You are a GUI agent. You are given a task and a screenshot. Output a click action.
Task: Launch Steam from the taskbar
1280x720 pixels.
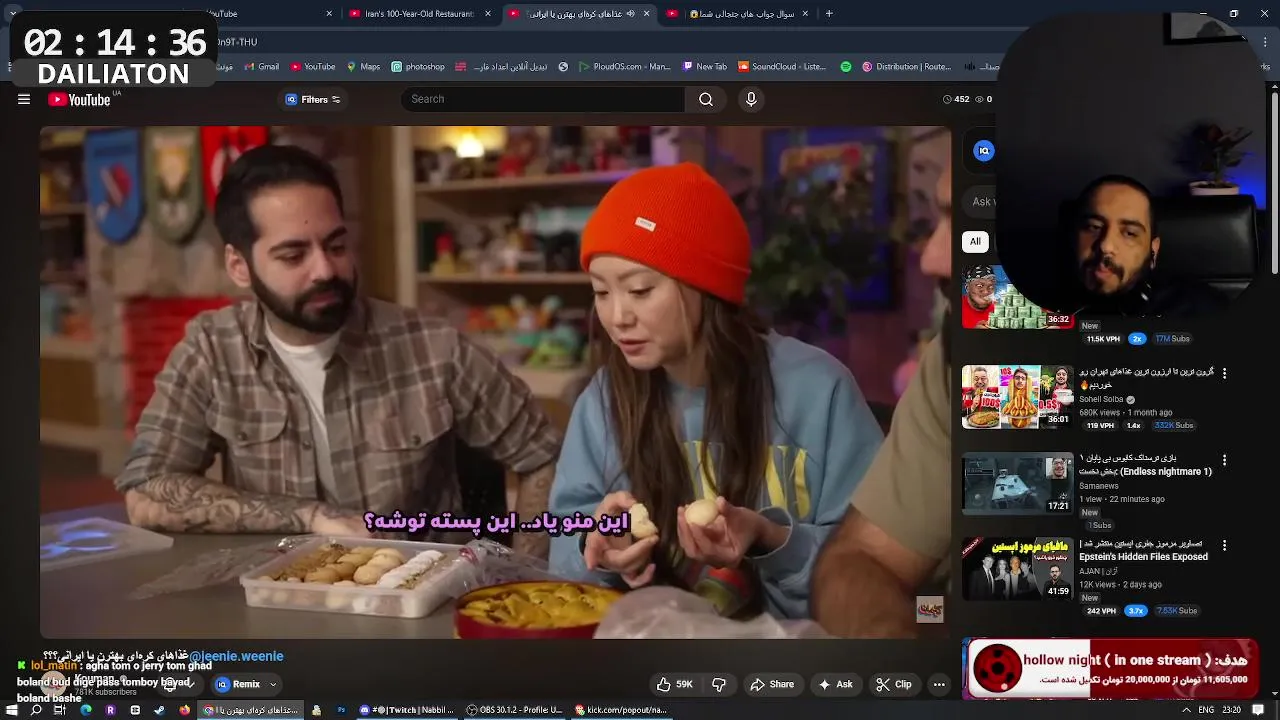click(159, 710)
